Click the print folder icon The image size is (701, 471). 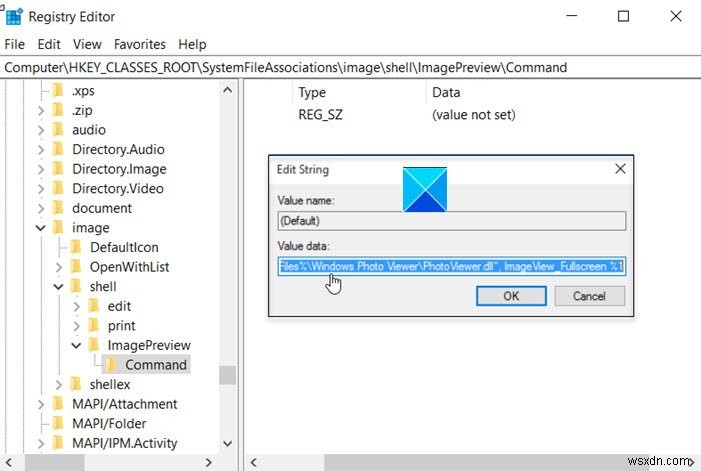click(x=94, y=326)
